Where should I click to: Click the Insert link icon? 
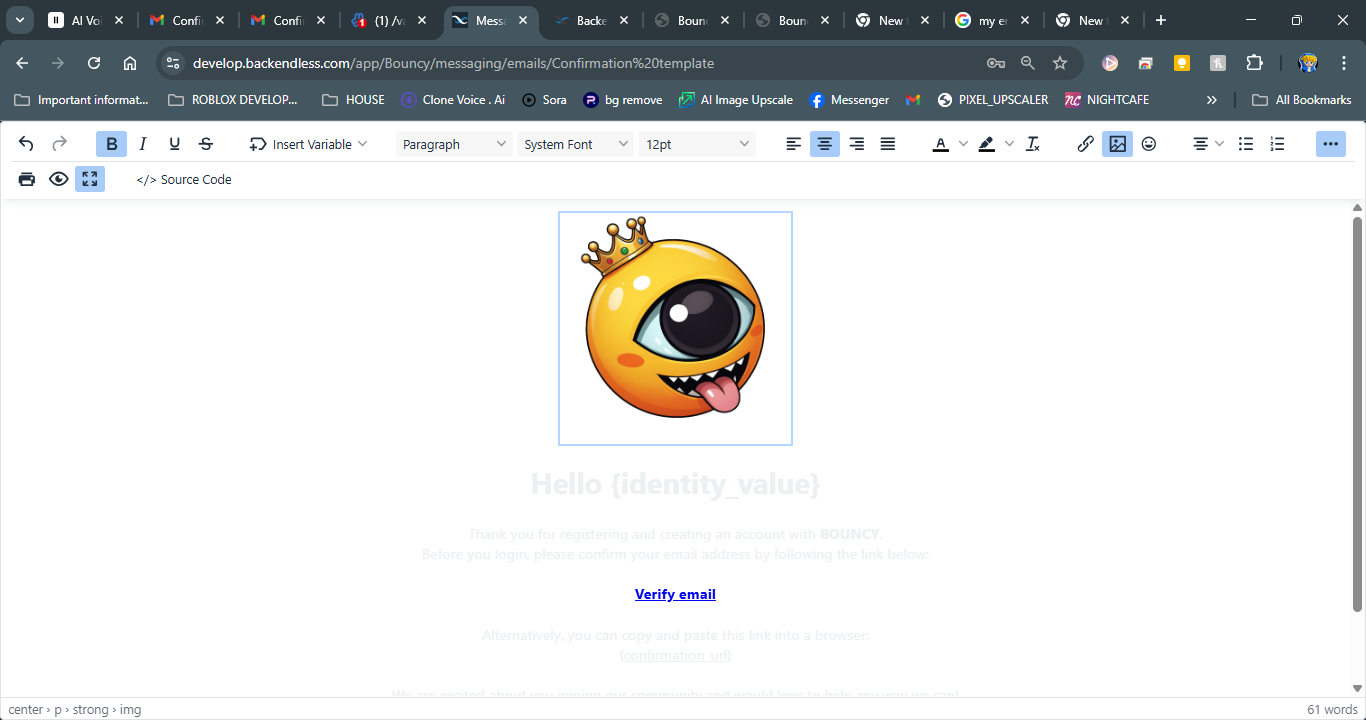[x=1085, y=144]
